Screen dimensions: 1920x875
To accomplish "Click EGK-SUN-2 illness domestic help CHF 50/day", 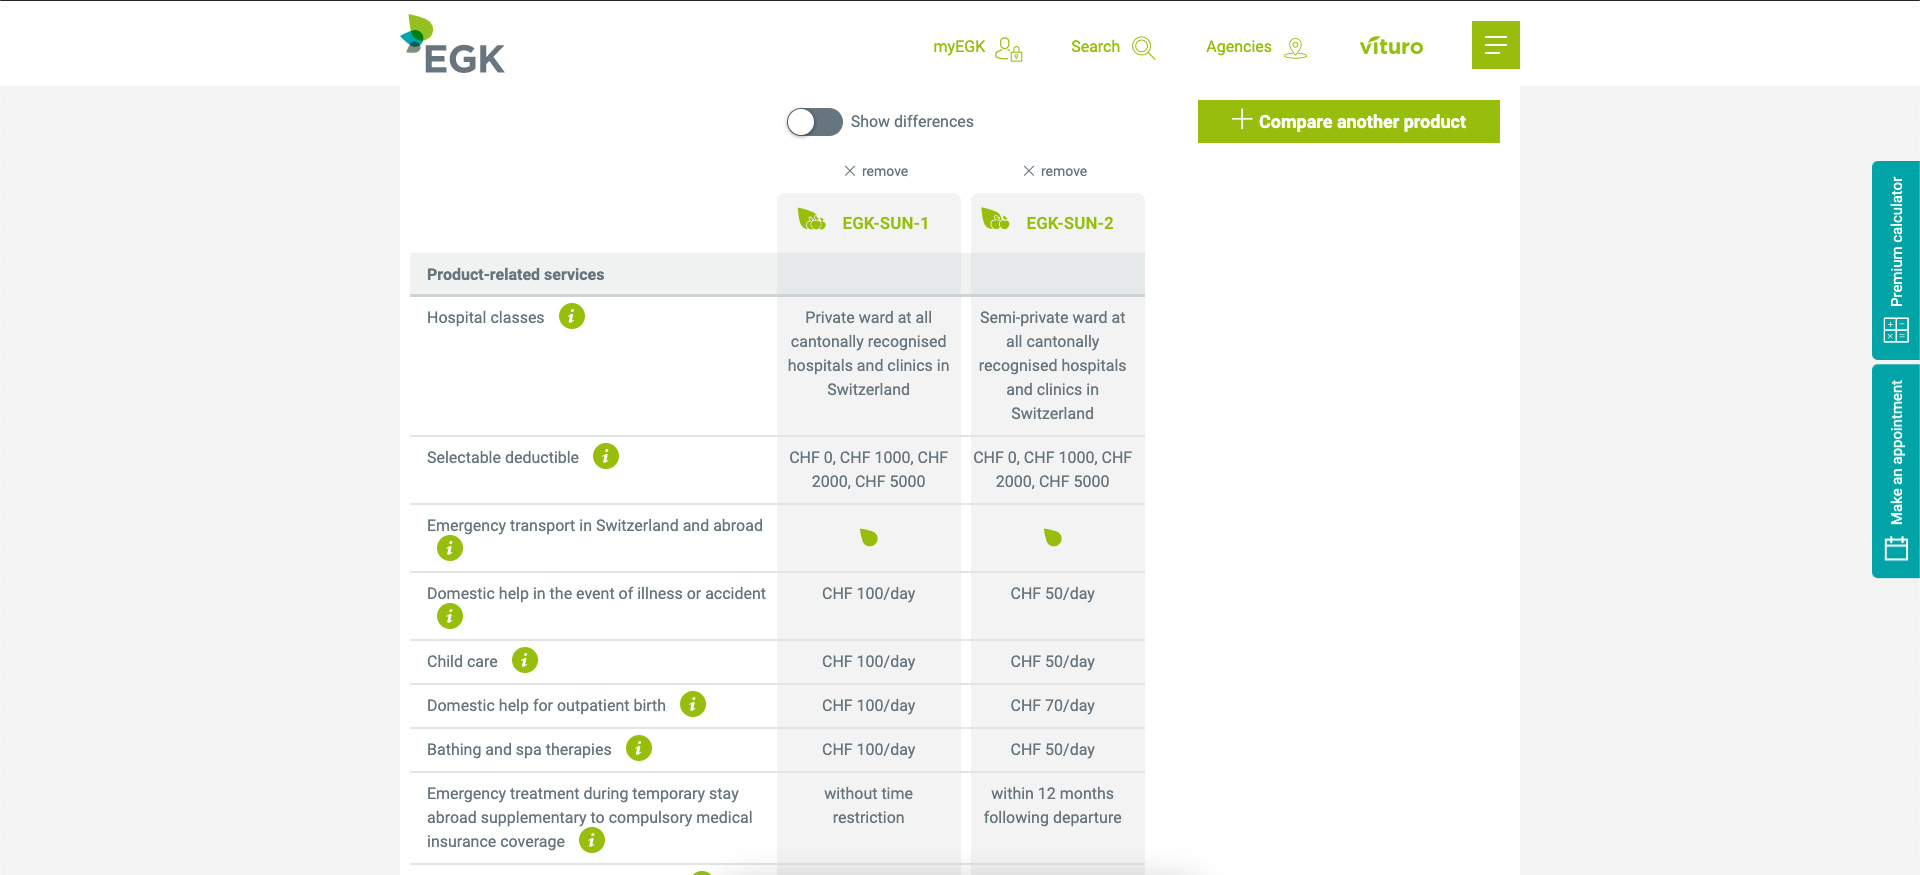I will click(x=1052, y=593).
